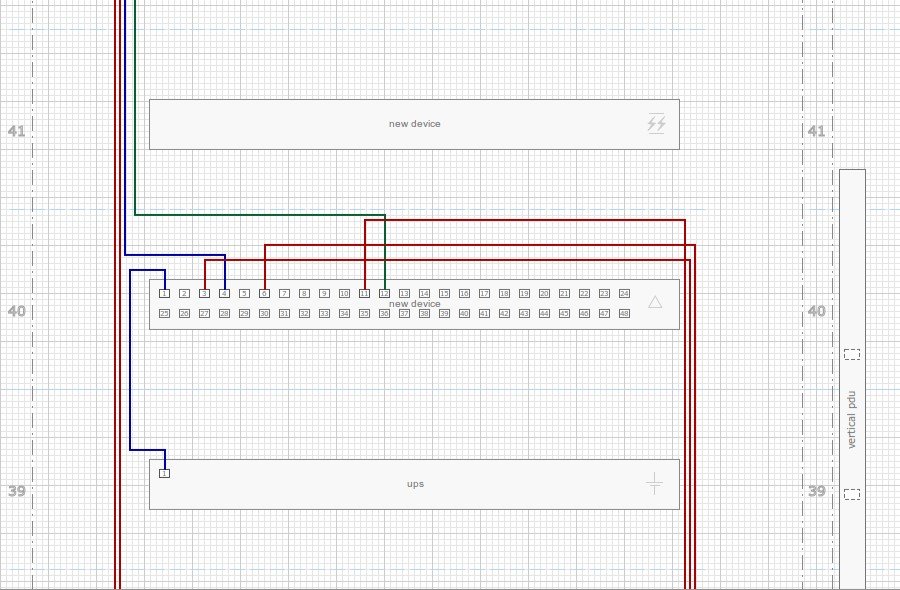The height and width of the screenshot is (590, 900).
Task: Click port 36 on the switch
Action: click(385, 313)
